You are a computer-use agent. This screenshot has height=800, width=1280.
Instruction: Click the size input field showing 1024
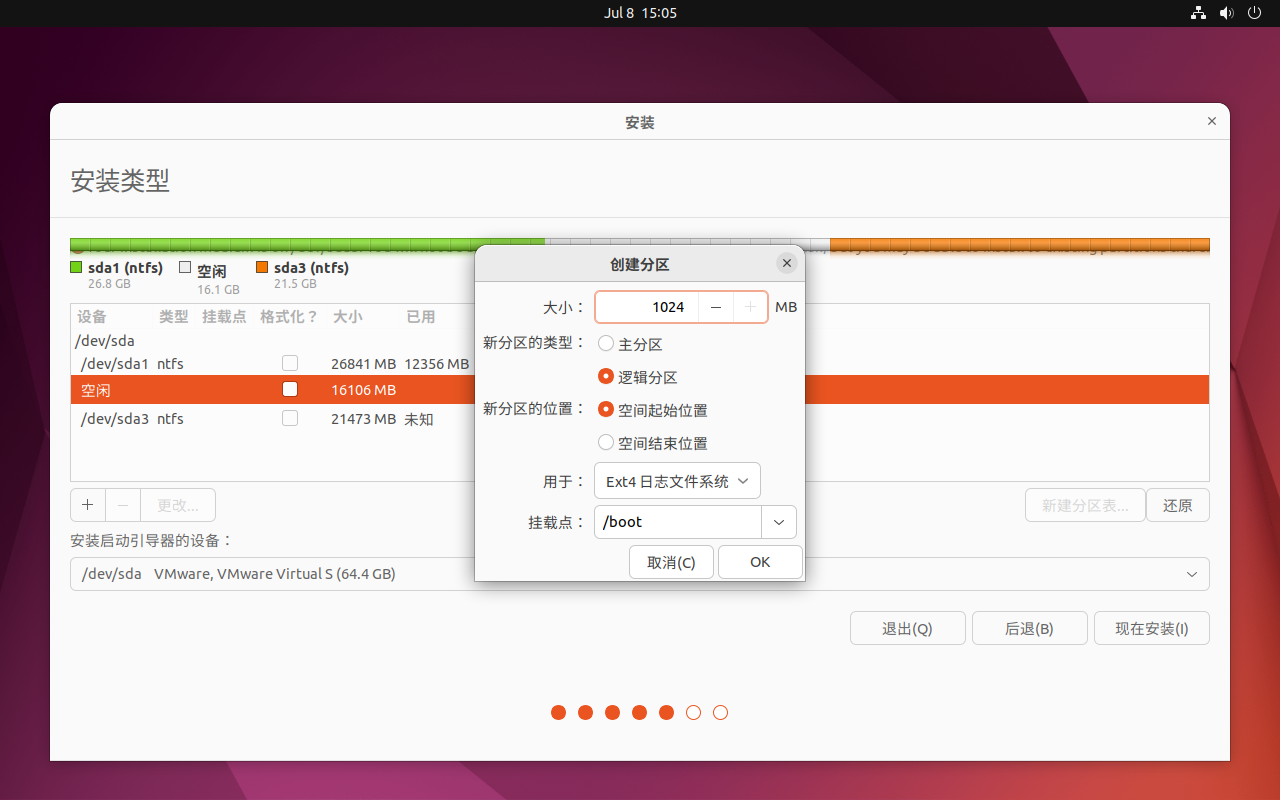click(x=647, y=307)
